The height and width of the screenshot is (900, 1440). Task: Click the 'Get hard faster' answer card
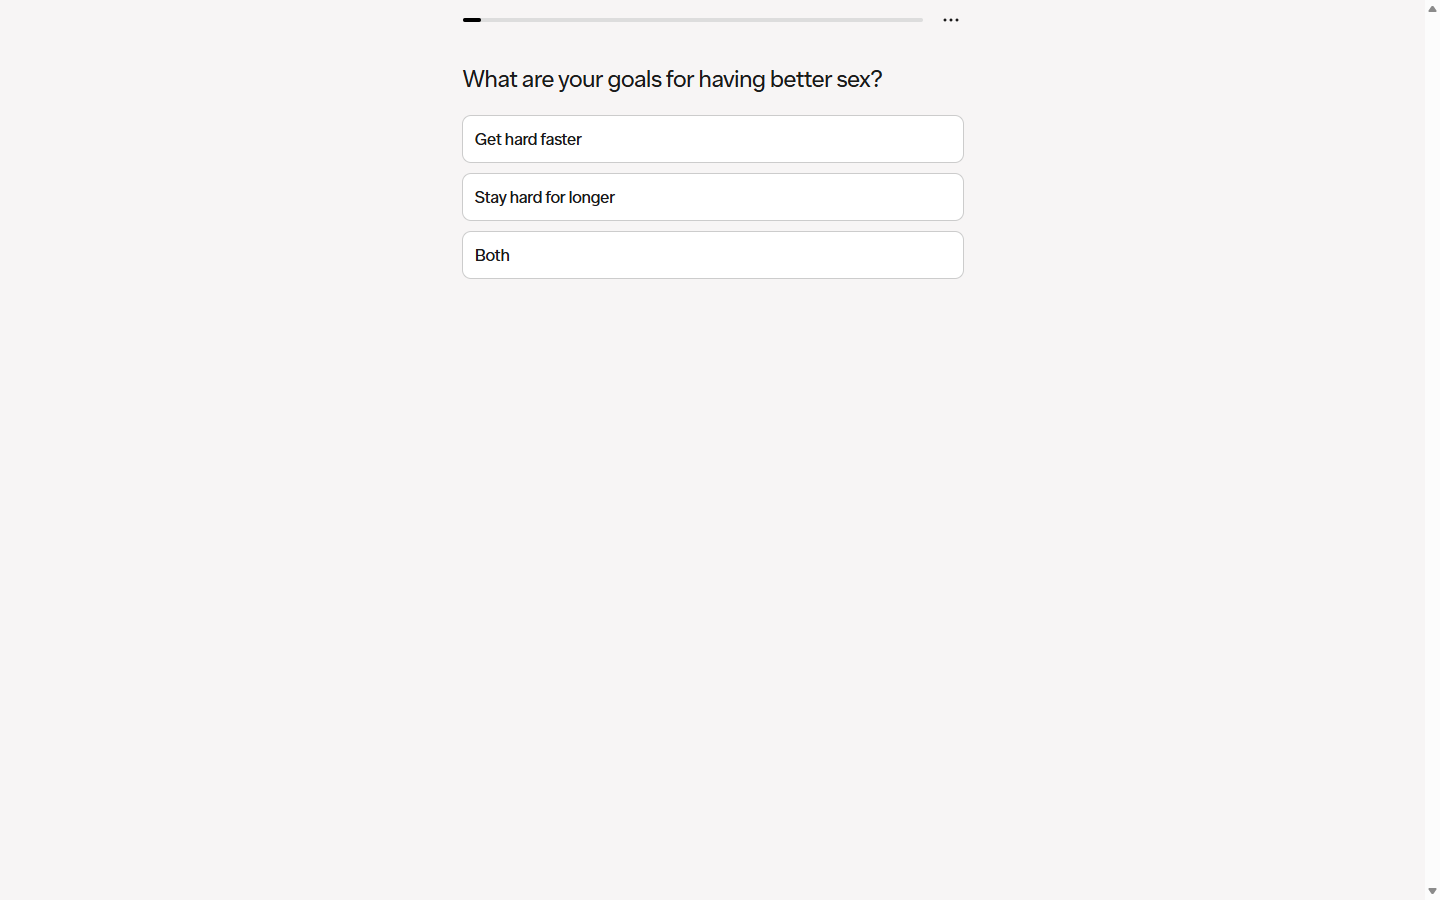tap(712, 139)
